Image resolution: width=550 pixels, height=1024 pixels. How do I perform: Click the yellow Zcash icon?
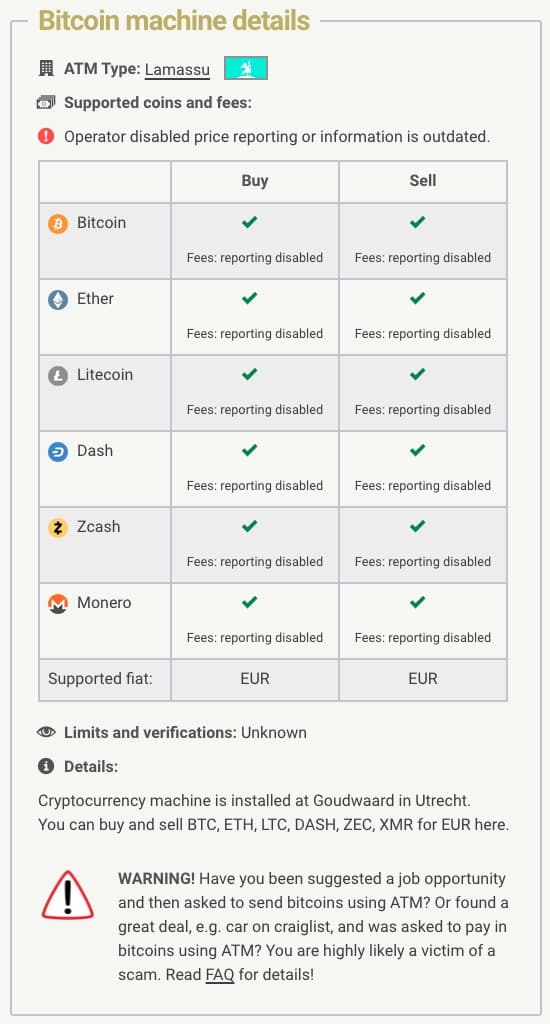pos(58,528)
